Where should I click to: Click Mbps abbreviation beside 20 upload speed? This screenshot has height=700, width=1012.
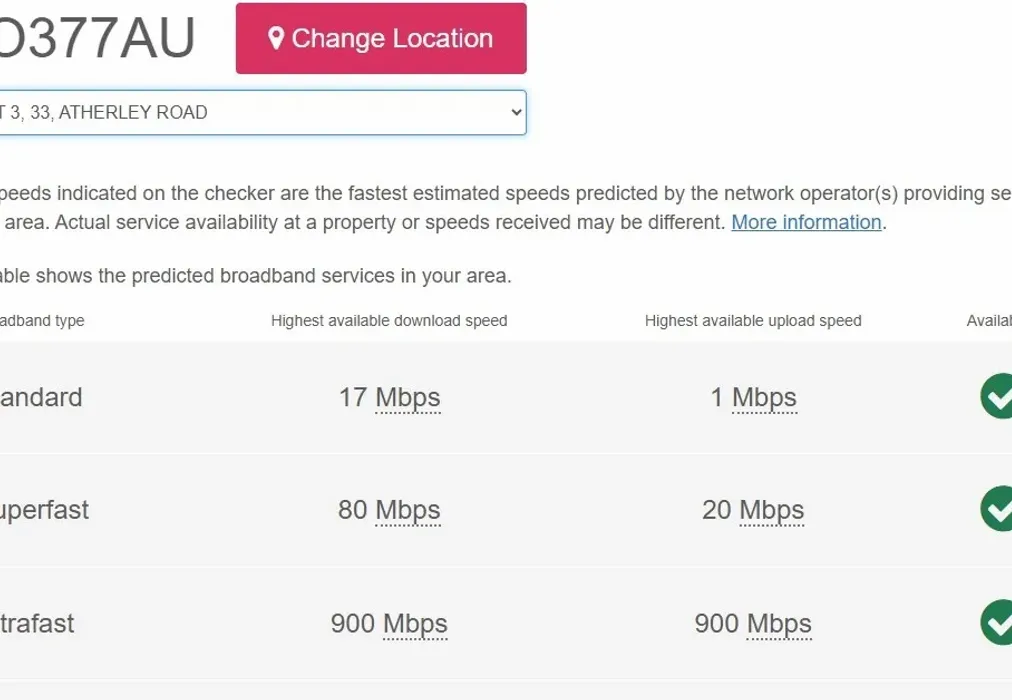(771, 511)
